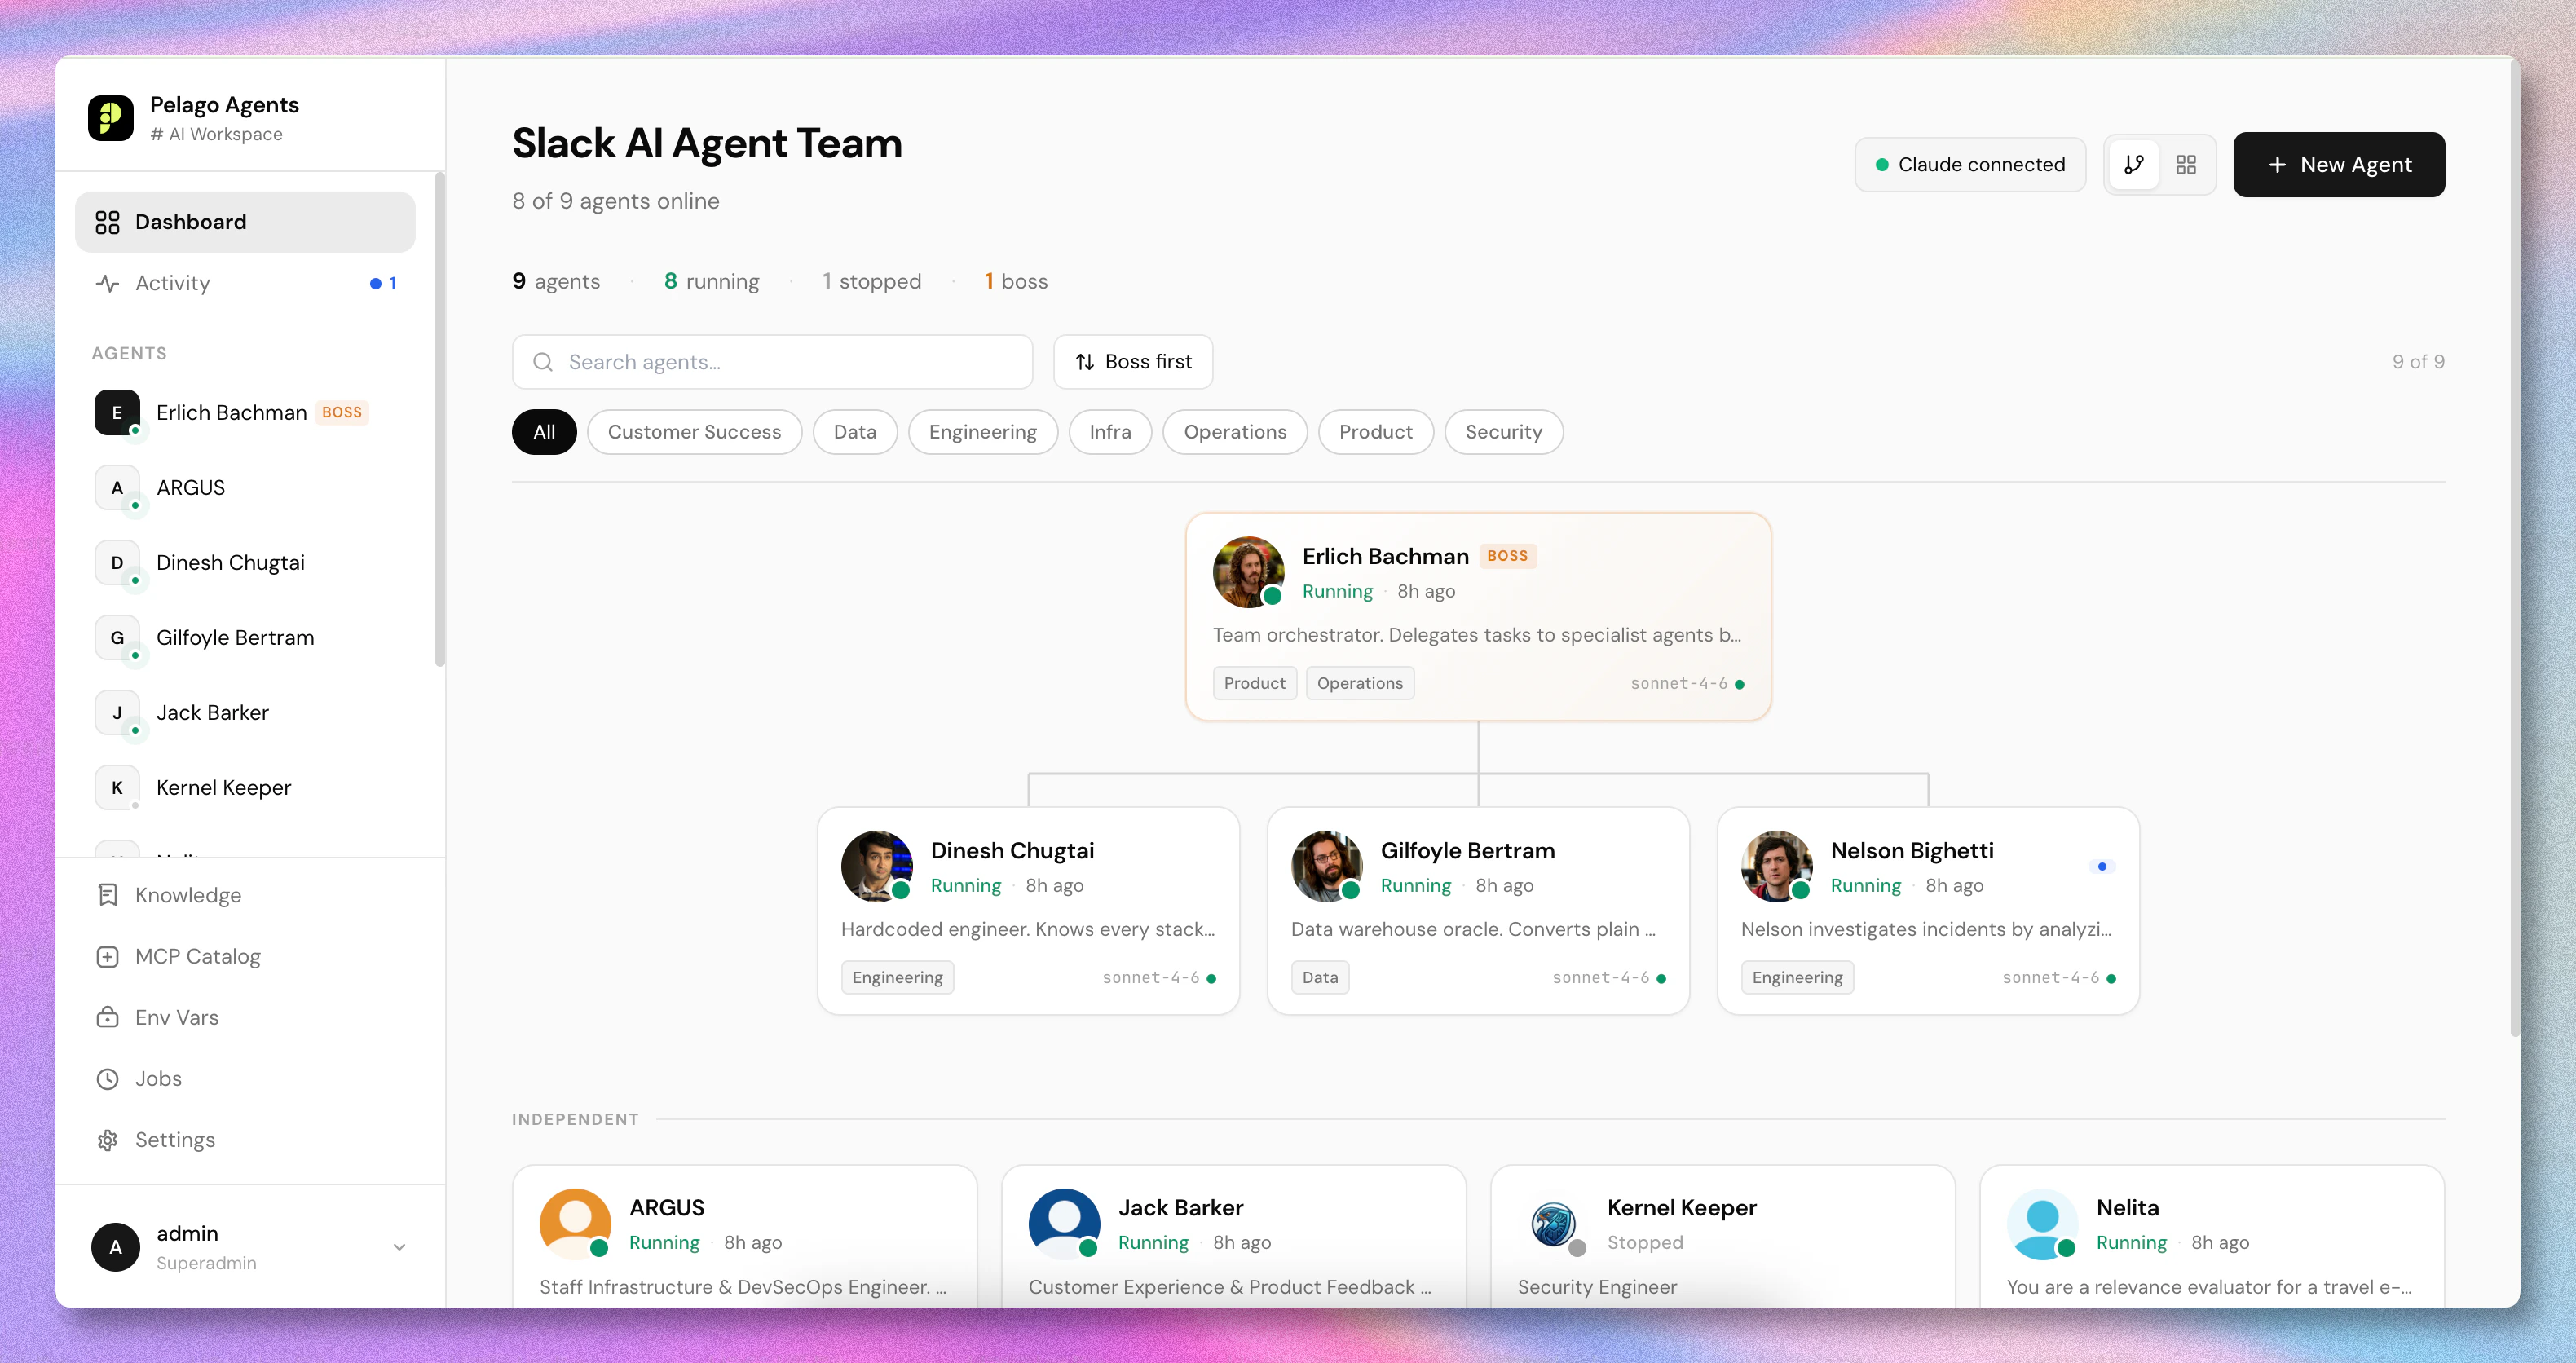Click Nelson Bighetti's avatar photo
The width and height of the screenshot is (2576, 1363).
pos(1777,866)
